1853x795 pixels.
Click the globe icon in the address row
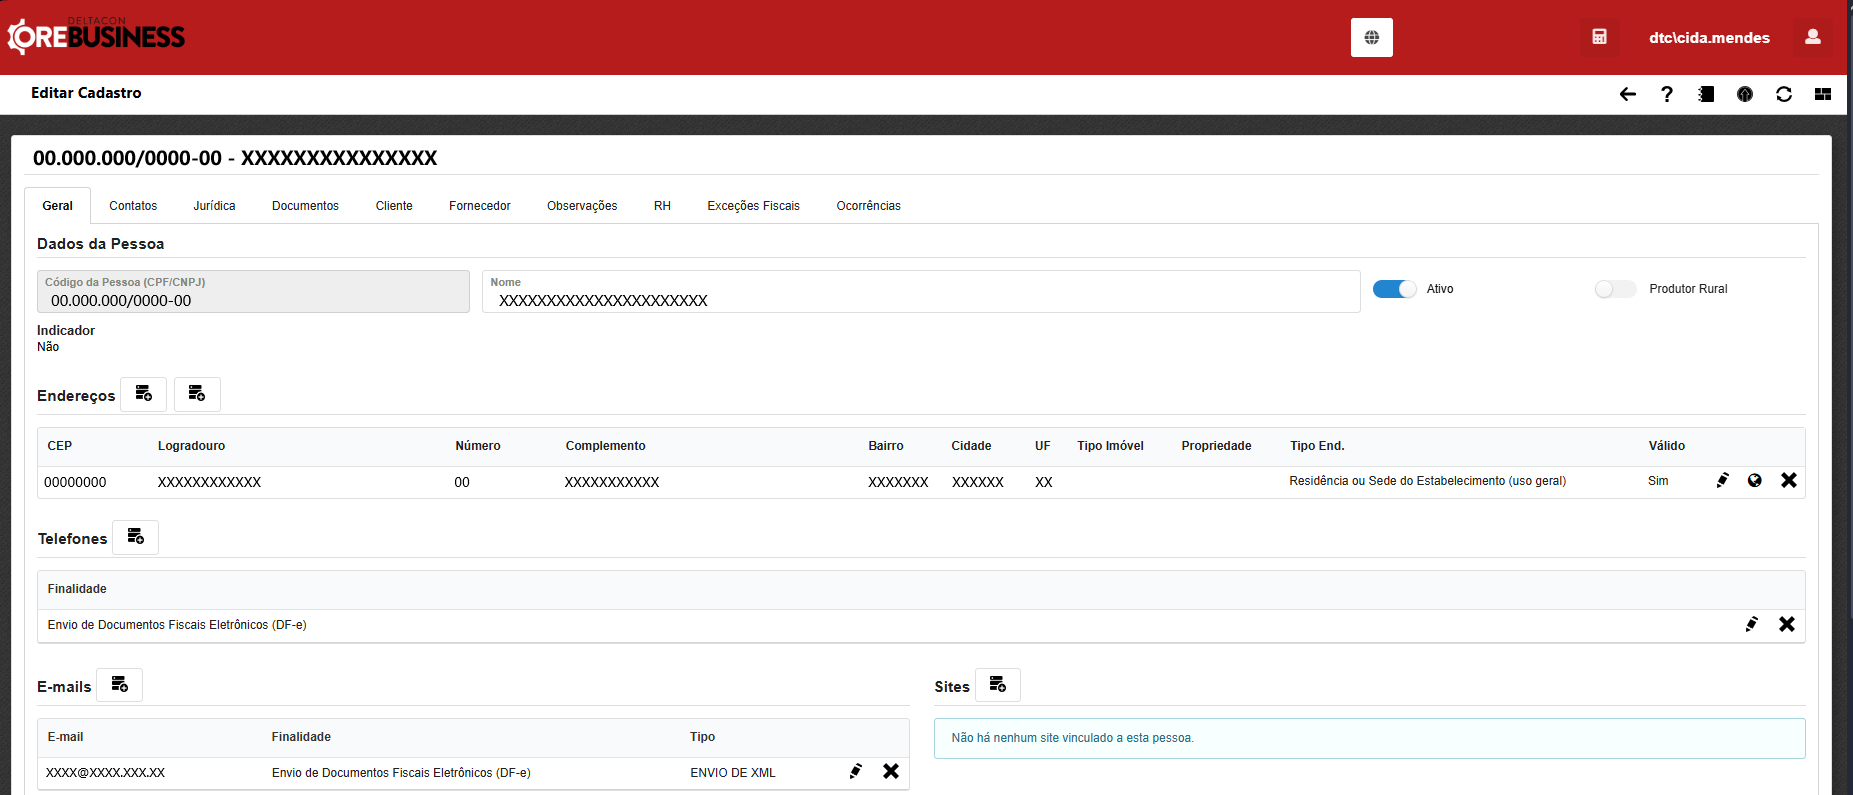[1754, 481]
